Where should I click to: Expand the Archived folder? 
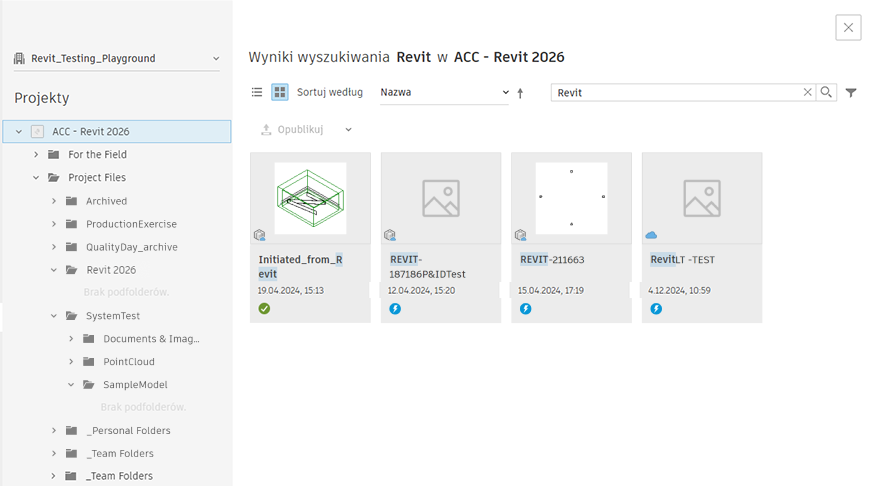click(54, 201)
